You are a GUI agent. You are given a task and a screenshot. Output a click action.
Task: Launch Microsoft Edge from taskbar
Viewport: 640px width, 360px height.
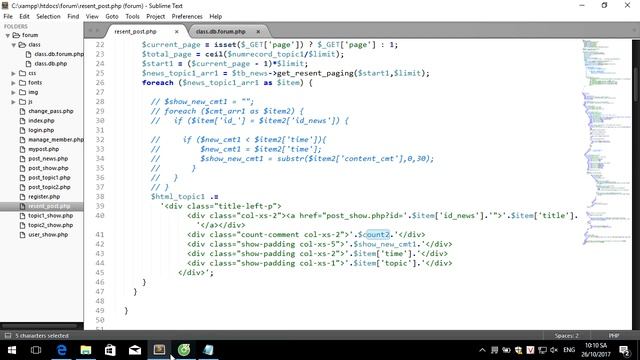tap(62, 350)
